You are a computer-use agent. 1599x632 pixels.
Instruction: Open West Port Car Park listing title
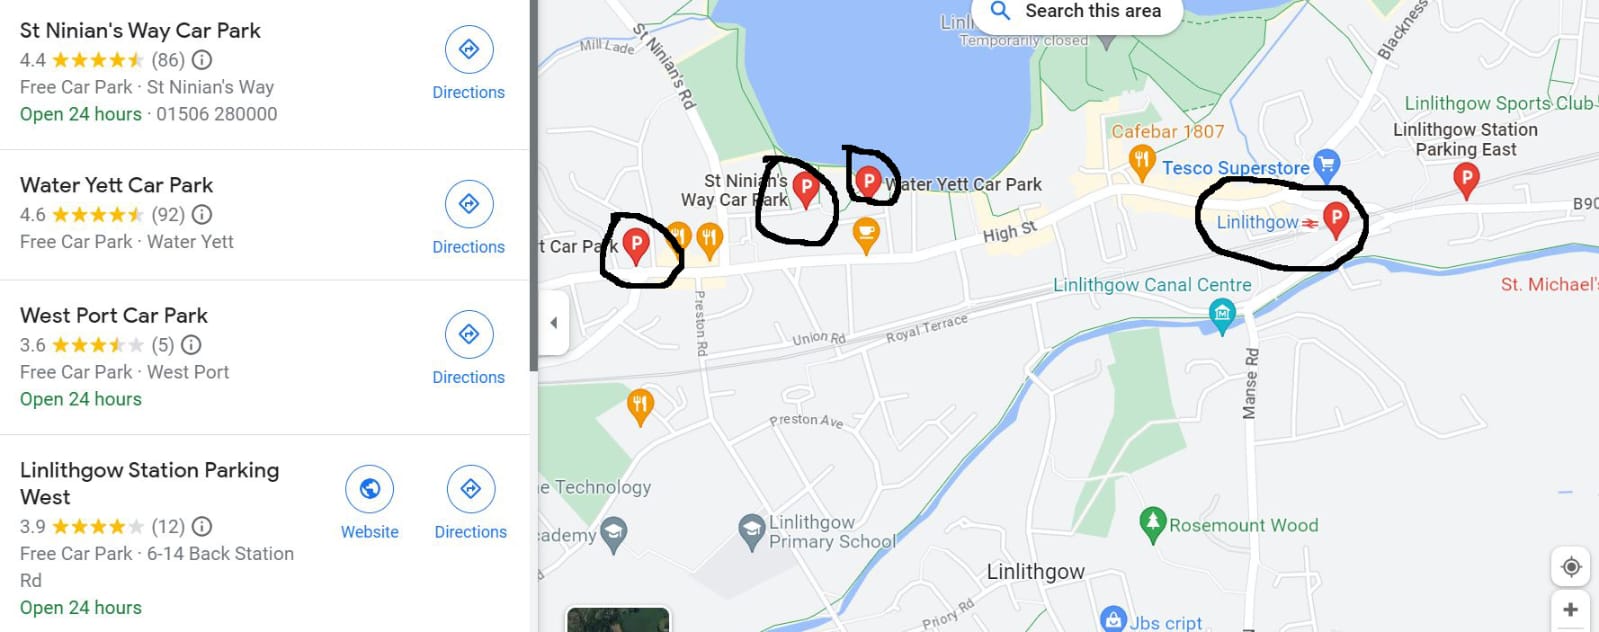click(x=114, y=316)
